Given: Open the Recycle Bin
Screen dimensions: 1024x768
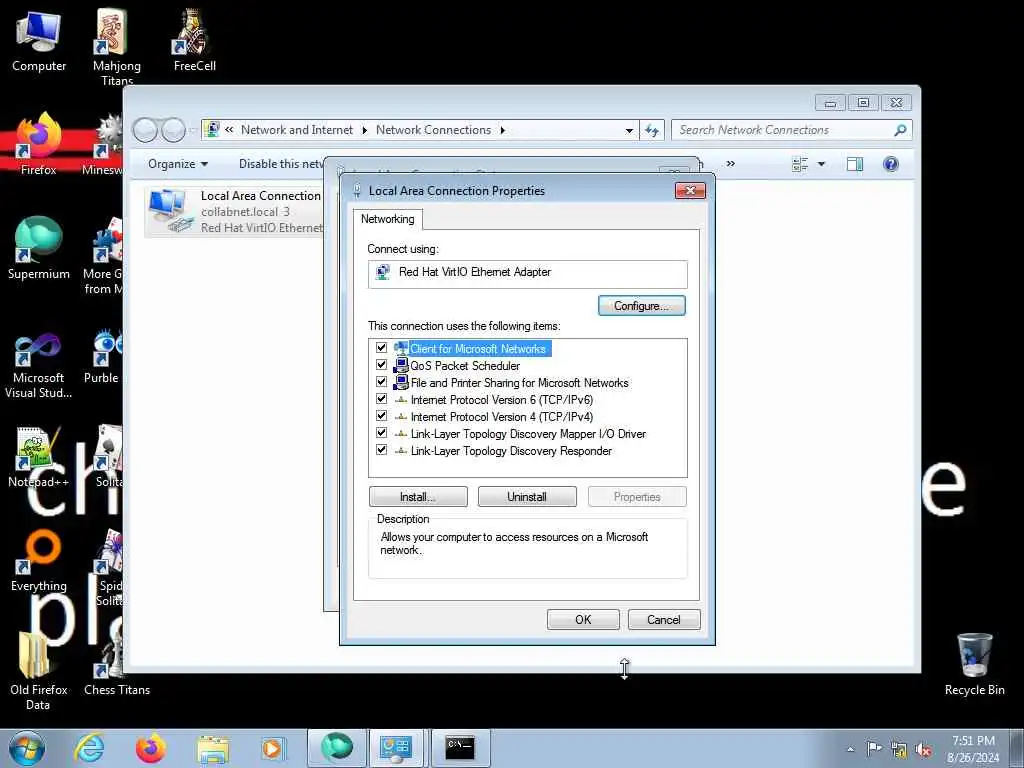Looking at the screenshot, I should [x=974, y=664].
